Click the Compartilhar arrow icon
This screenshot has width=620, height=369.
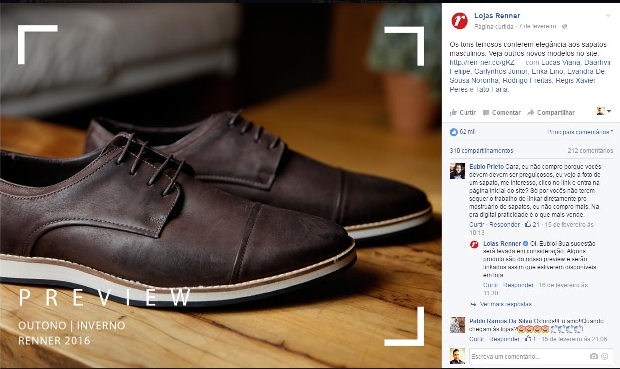(x=531, y=112)
